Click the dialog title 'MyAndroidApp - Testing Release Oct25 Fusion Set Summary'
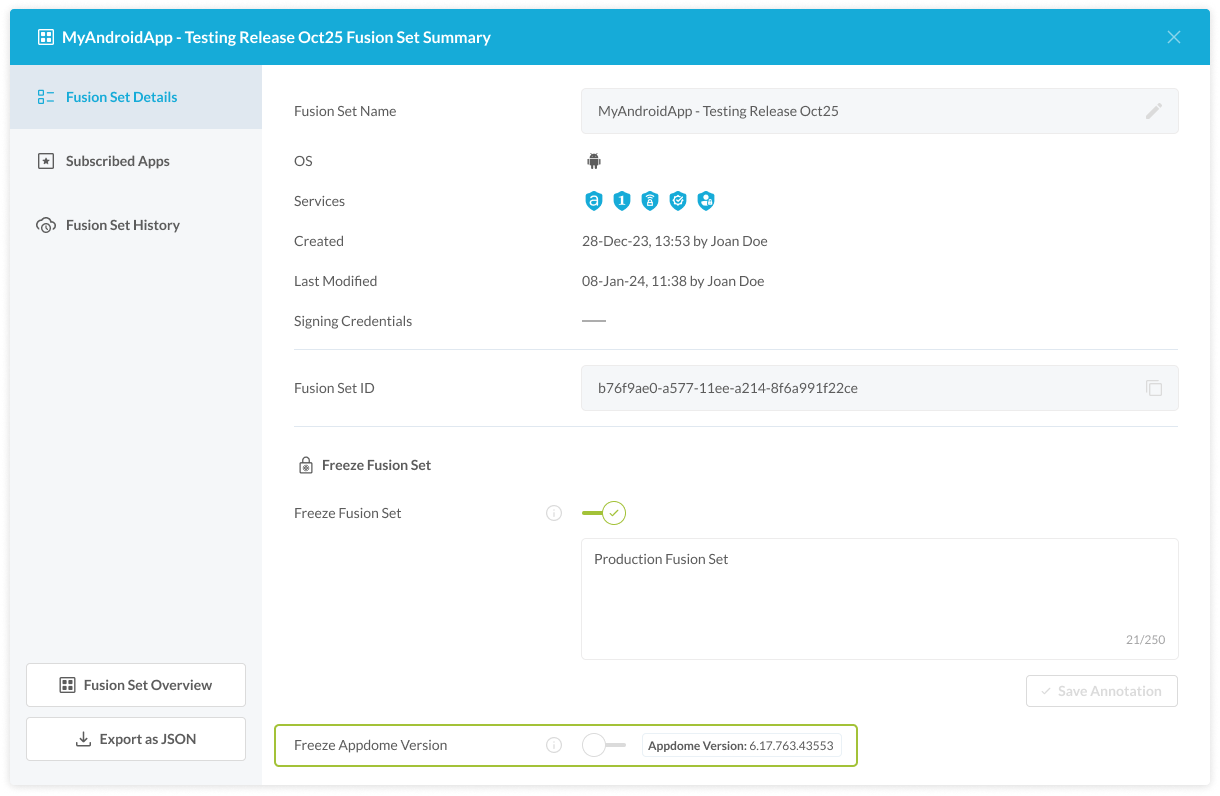Screen dimensions: 1220x796 click(276, 37)
